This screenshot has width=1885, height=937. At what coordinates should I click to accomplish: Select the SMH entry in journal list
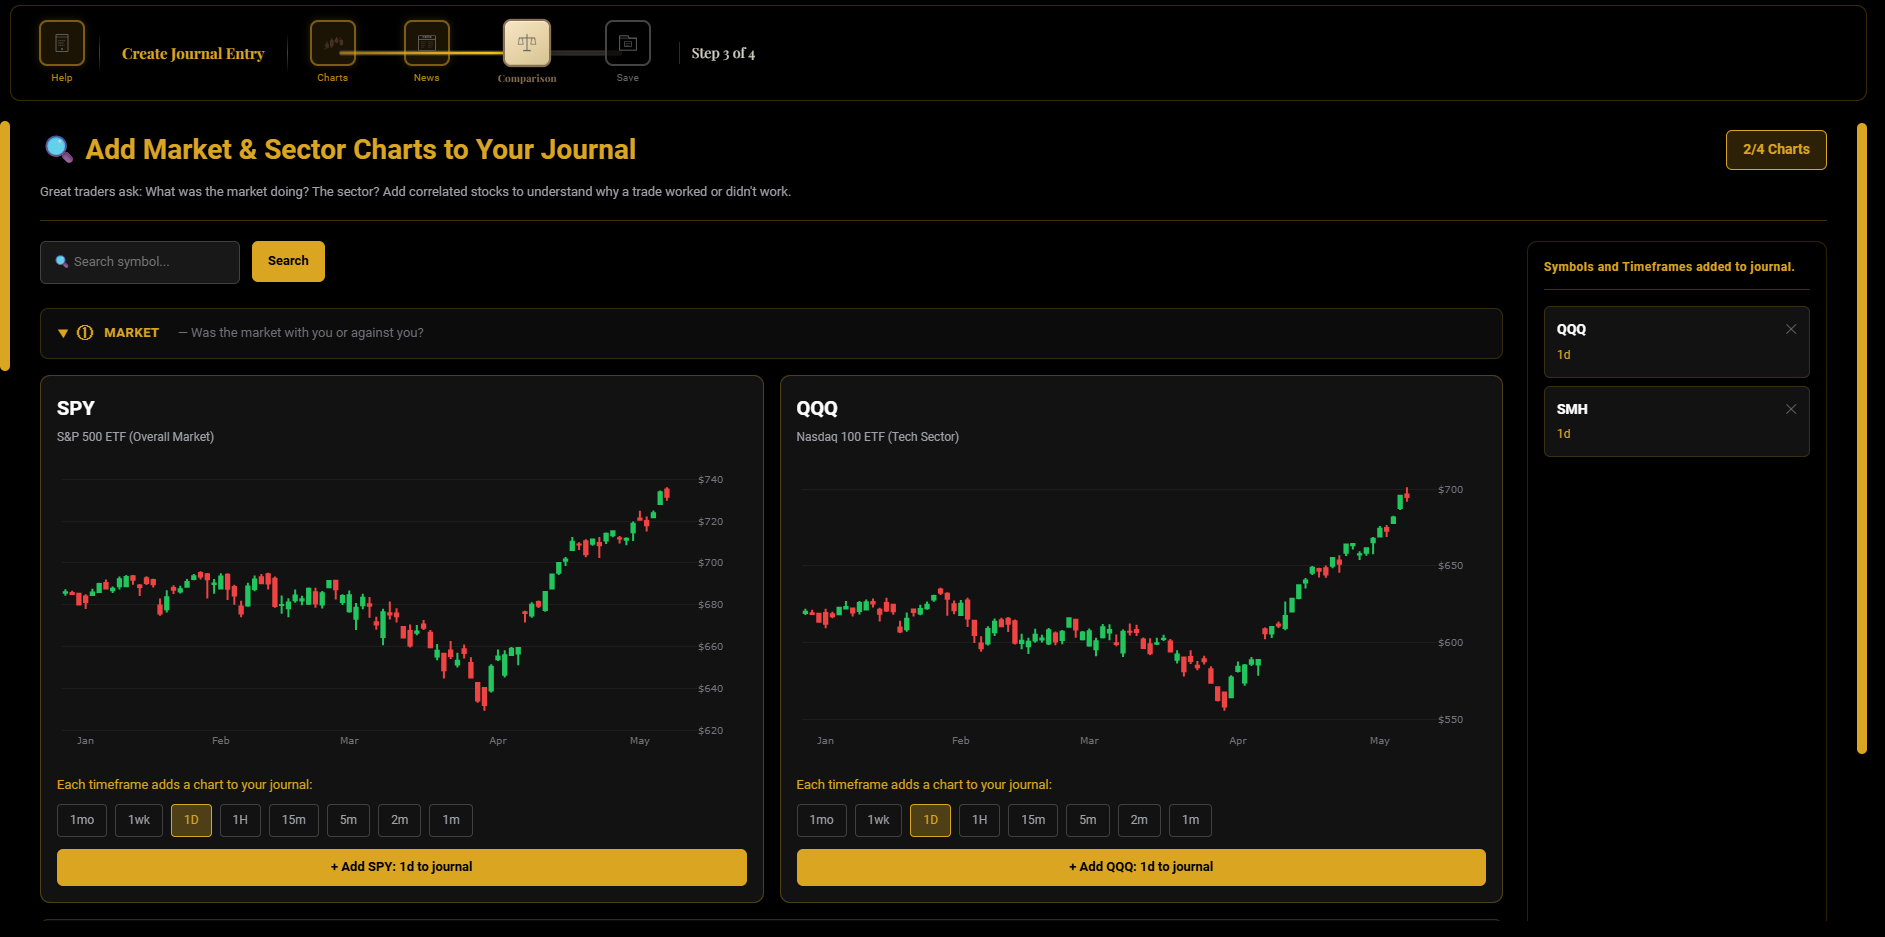(1677, 421)
